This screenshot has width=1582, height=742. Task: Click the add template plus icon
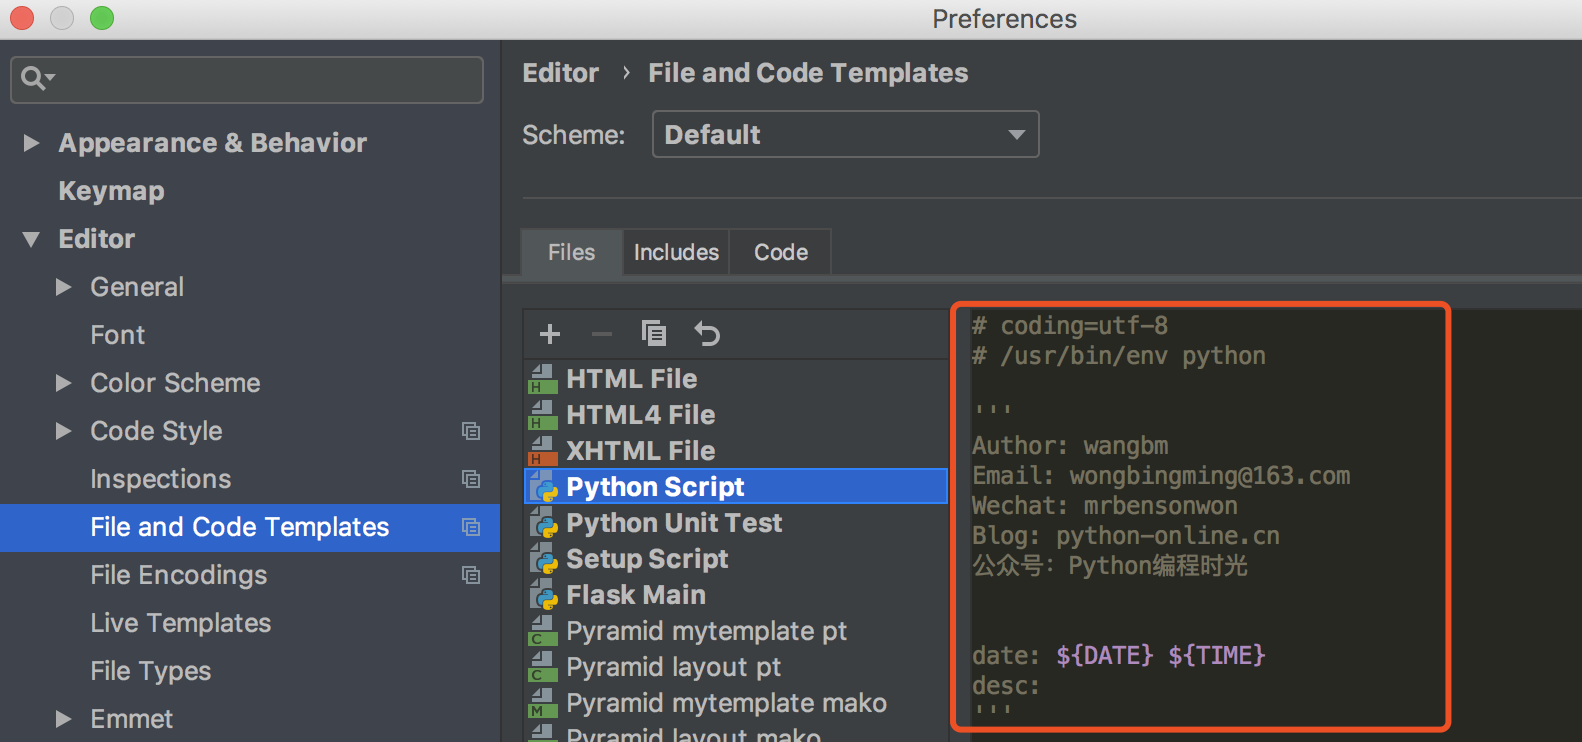pos(550,334)
